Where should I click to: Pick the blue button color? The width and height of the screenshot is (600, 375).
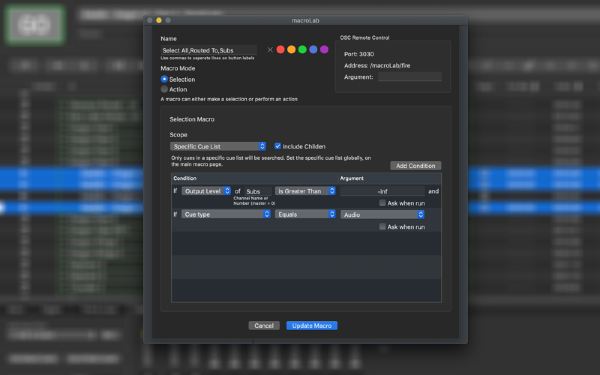click(x=313, y=50)
